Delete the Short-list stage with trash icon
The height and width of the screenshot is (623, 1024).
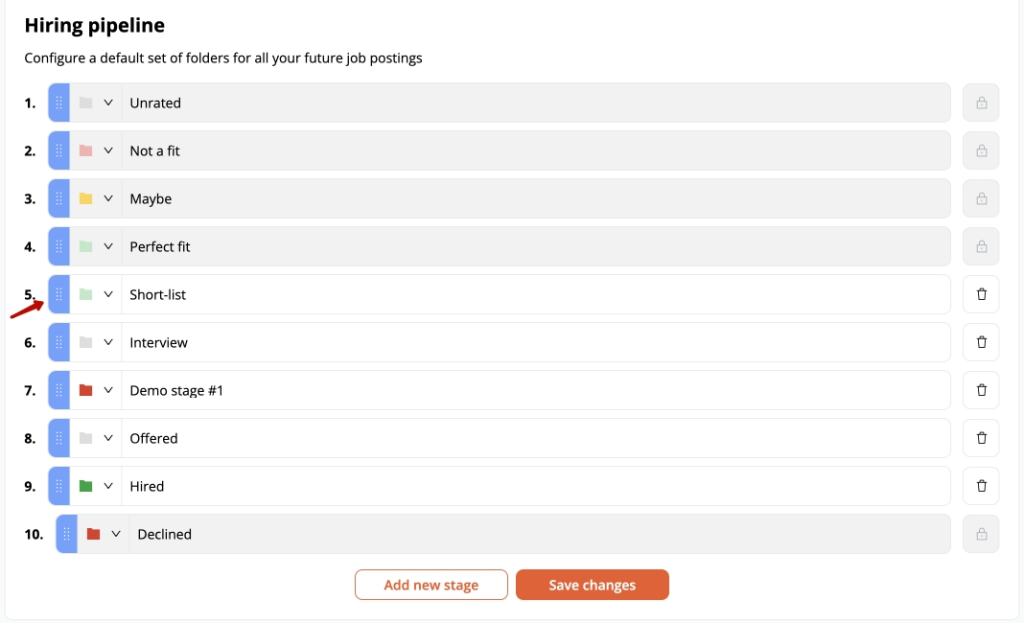point(981,295)
